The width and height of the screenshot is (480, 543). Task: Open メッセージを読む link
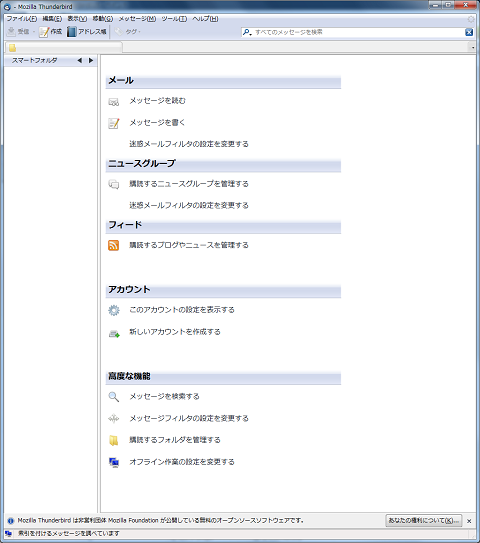tap(158, 100)
